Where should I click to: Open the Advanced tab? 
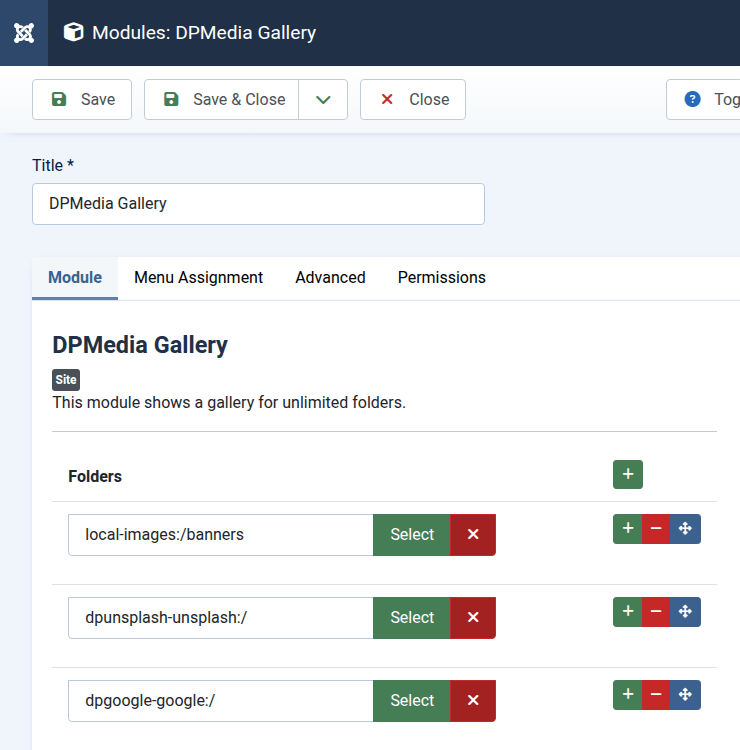coord(330,278)
